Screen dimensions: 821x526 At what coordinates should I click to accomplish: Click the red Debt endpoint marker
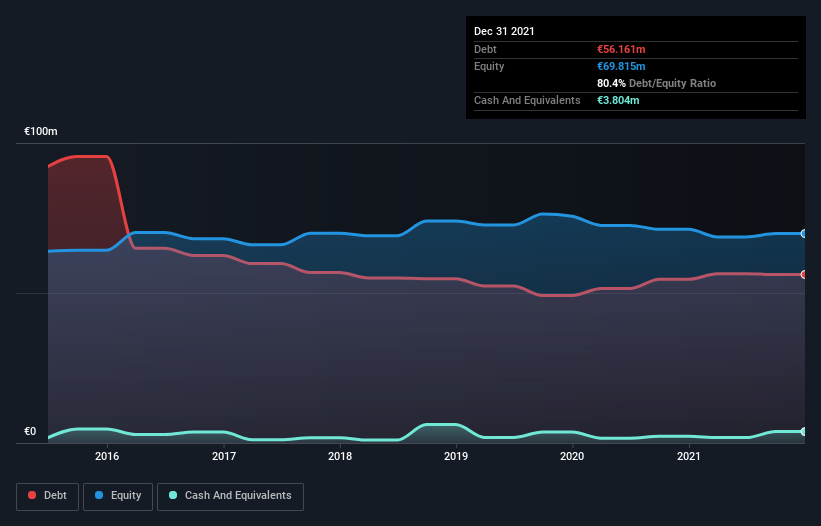tap(804, 274)
